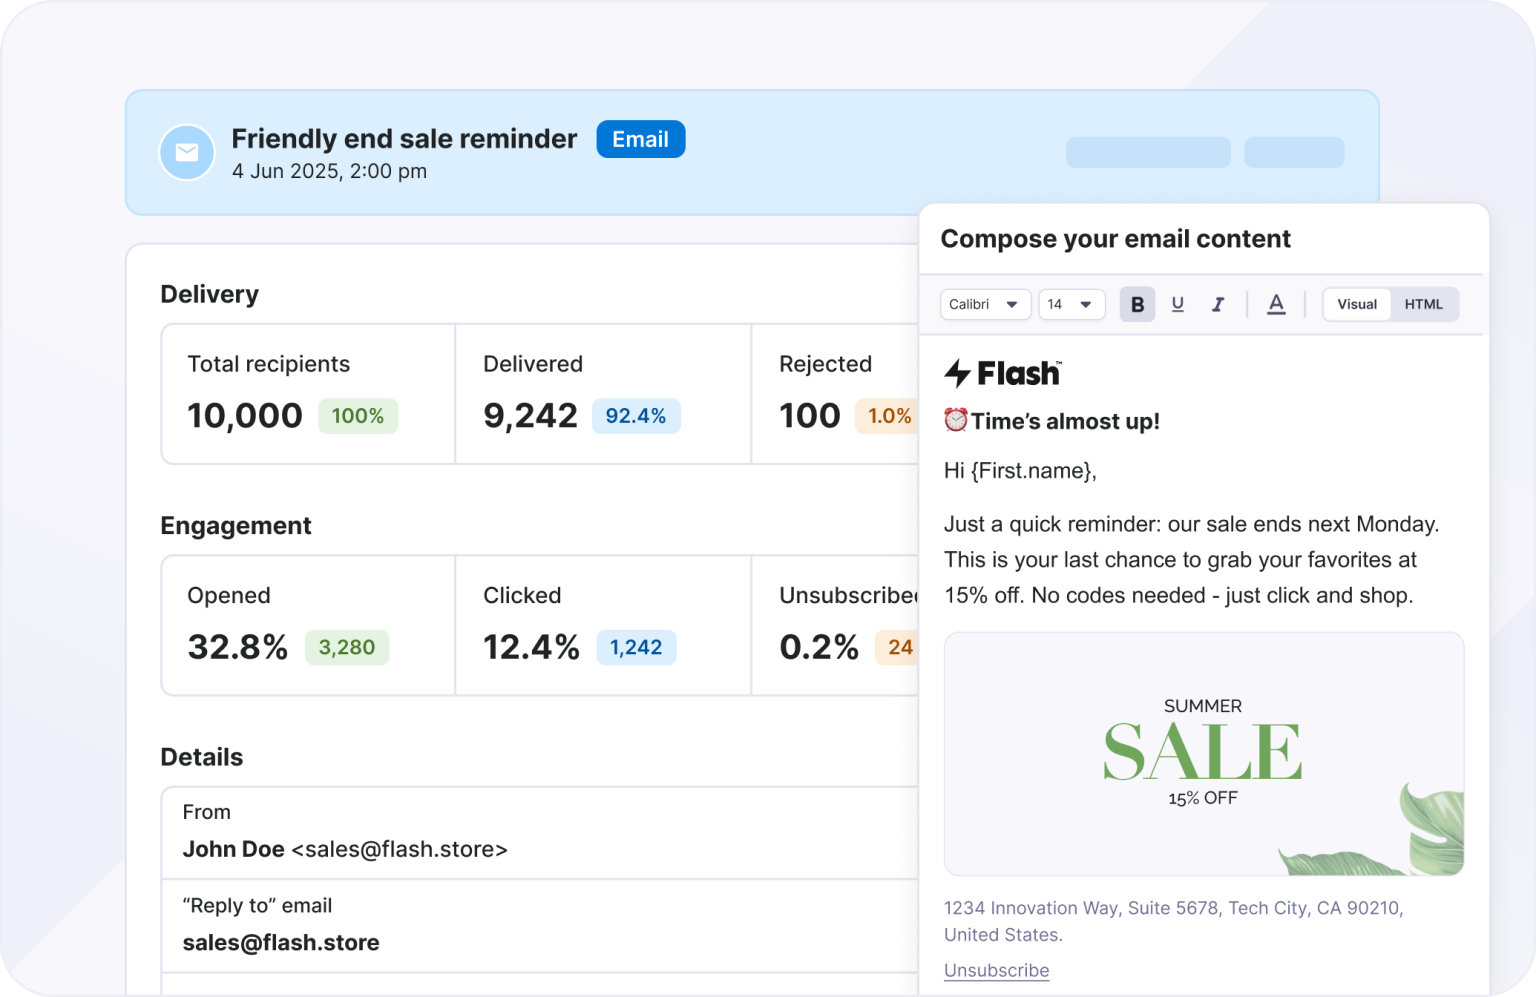Image resolution: width=1536 pixels, height=997 pixels.
Task: Click the Email type badge
Action: 640,139
